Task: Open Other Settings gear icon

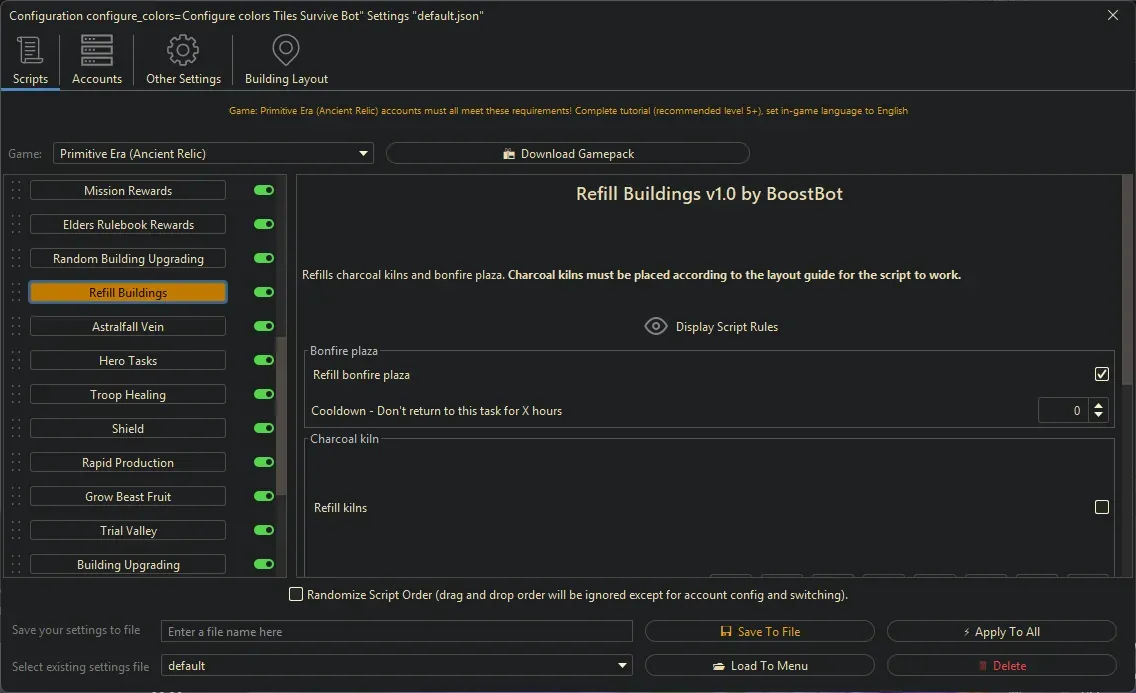Action: point(183,51)
